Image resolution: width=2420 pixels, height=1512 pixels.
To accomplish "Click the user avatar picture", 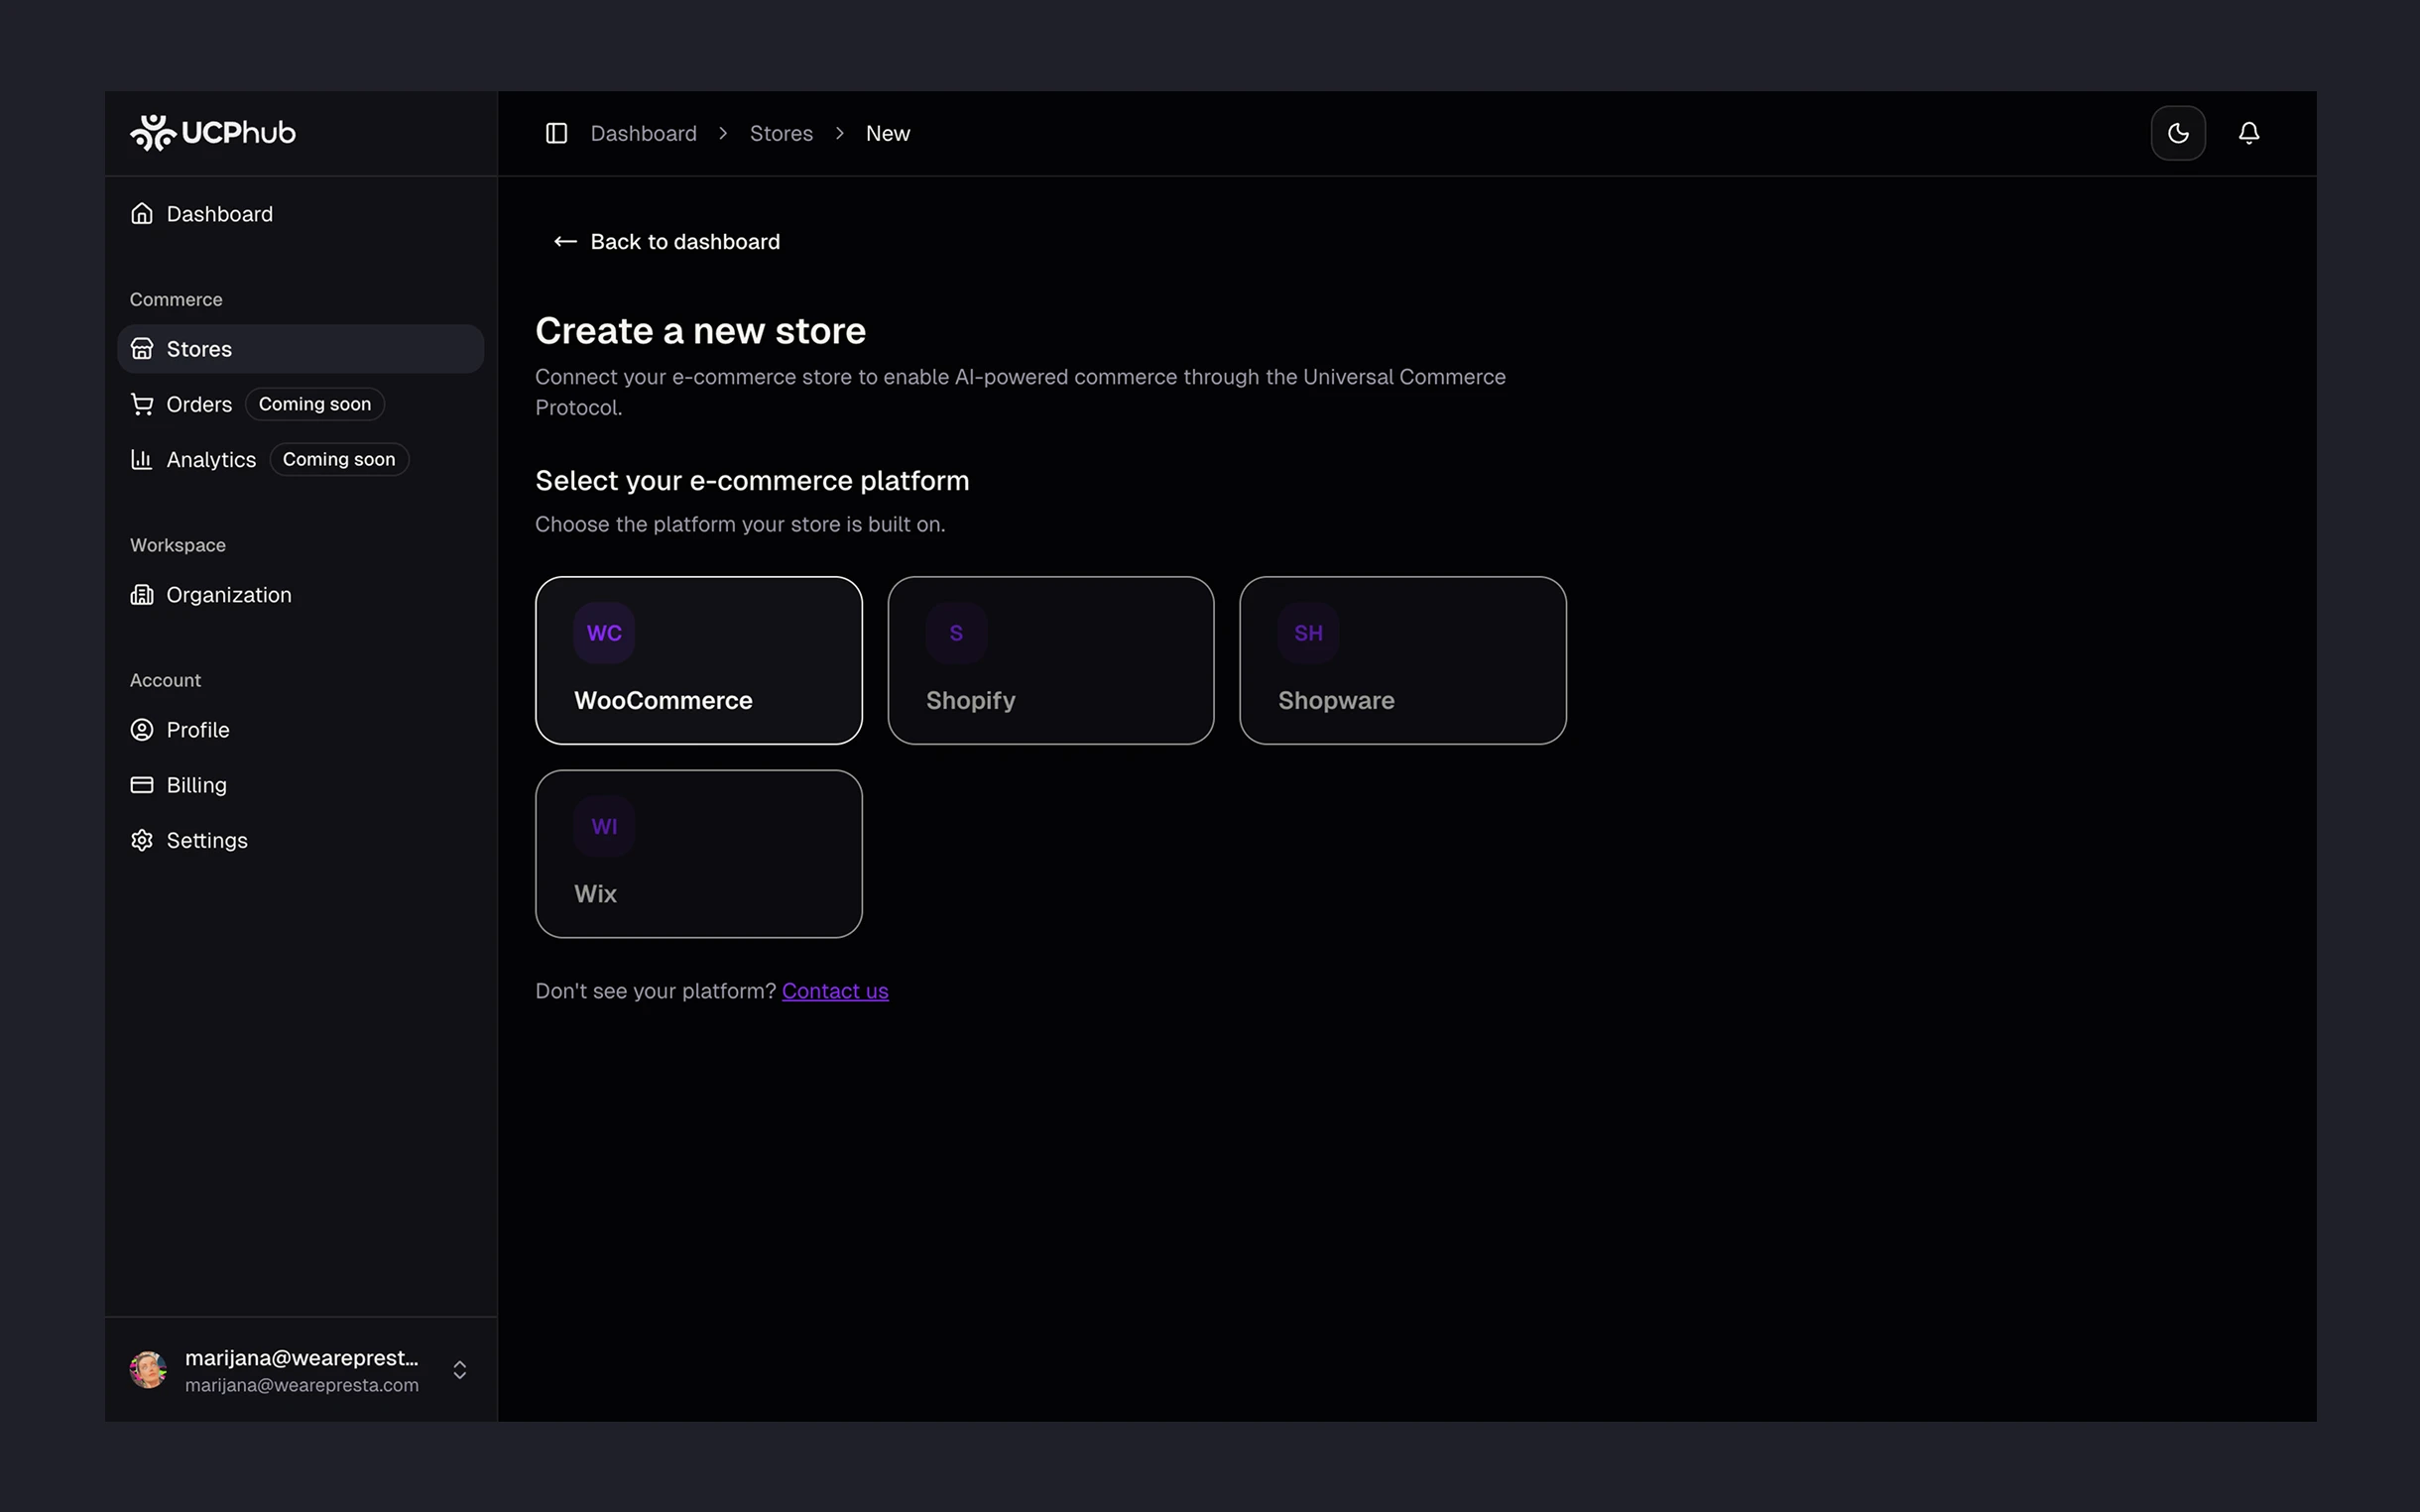I will (148, 1370).
